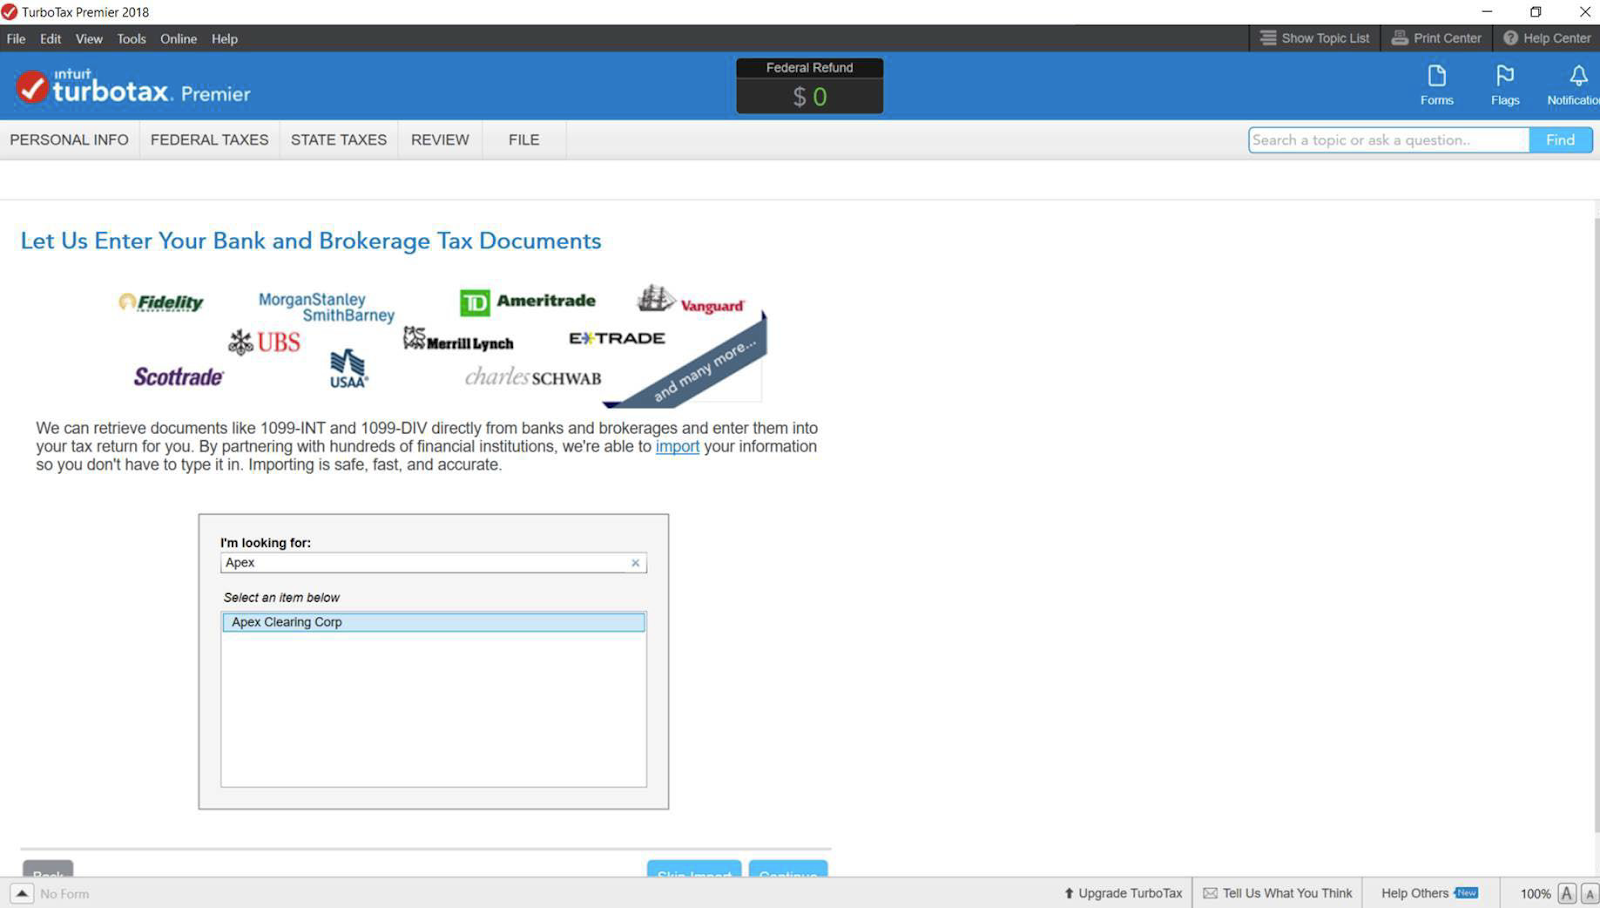Click the 100% zoom level value
Viewport: 1600px width, 908px height.
point(1535,894)
